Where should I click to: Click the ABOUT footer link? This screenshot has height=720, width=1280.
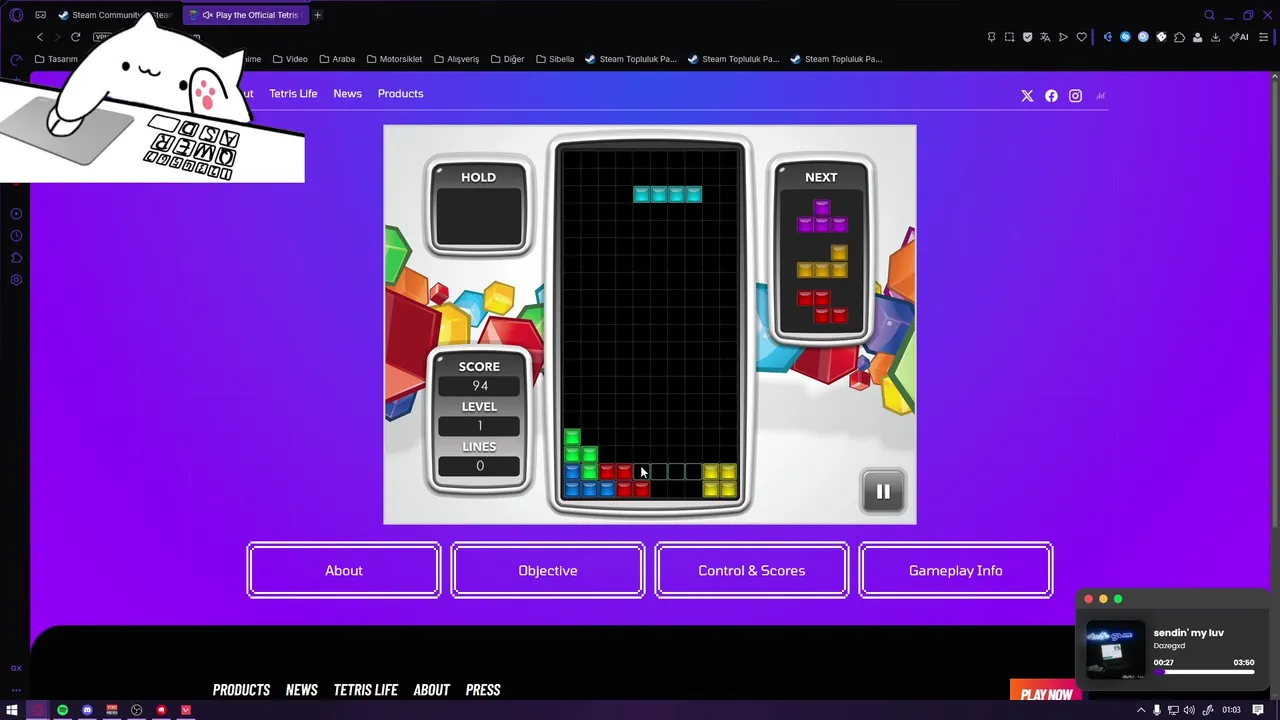431,690
